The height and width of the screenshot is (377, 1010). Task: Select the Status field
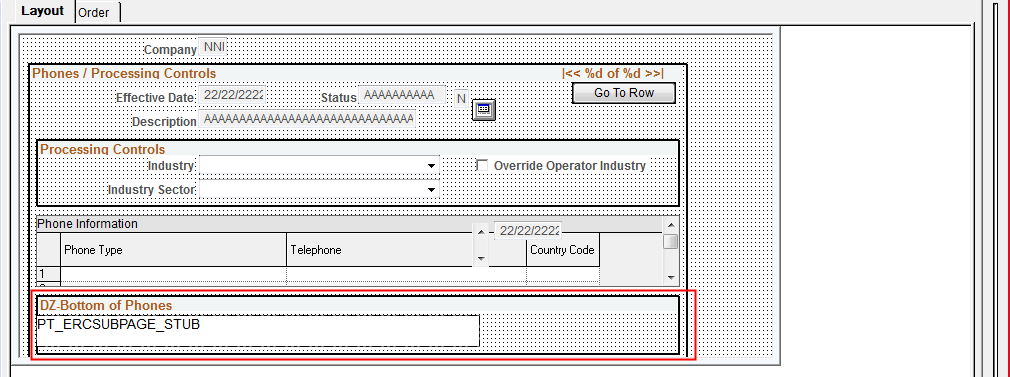coord(402,95)
